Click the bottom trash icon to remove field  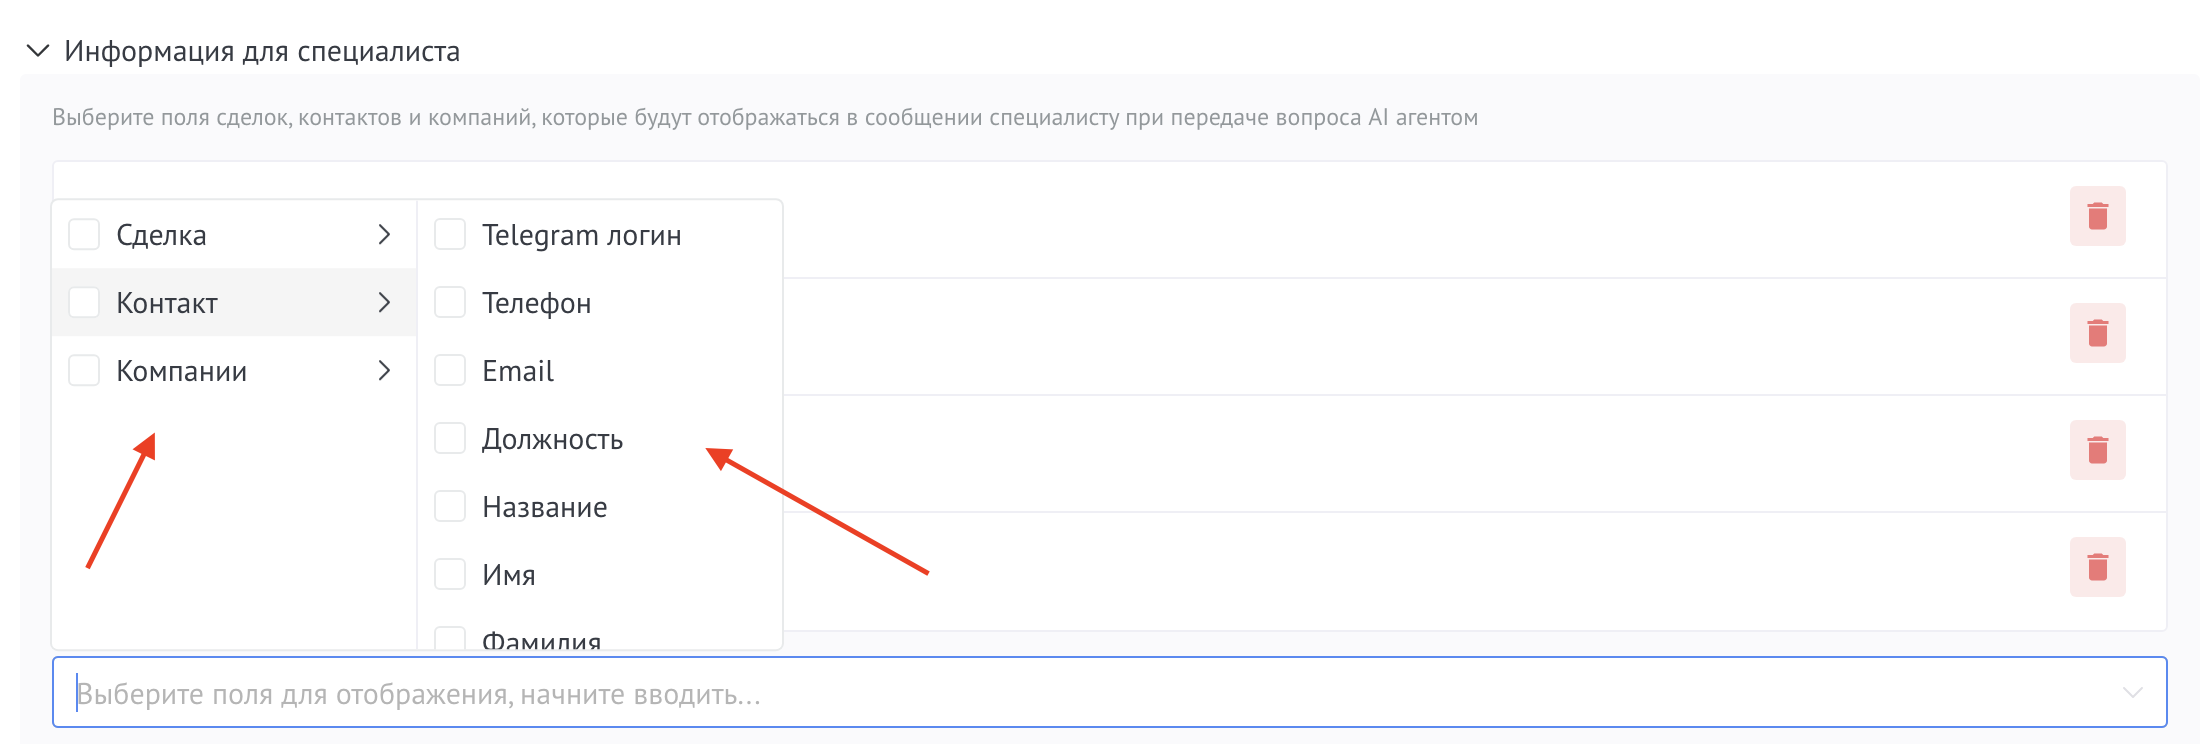[2097, 567]
